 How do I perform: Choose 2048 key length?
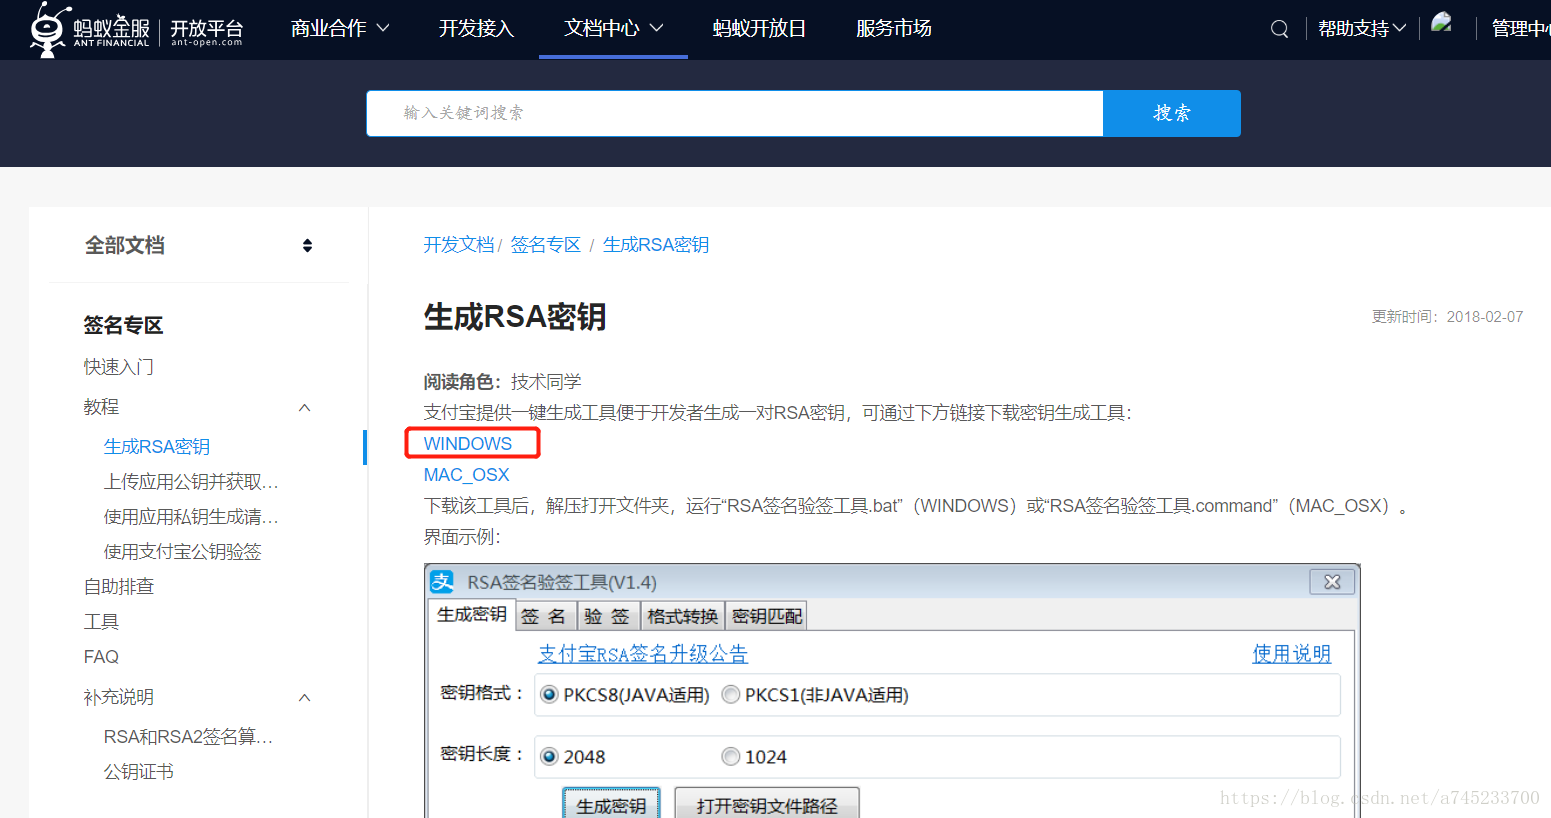pyautogui.click(x=573, y=757)
